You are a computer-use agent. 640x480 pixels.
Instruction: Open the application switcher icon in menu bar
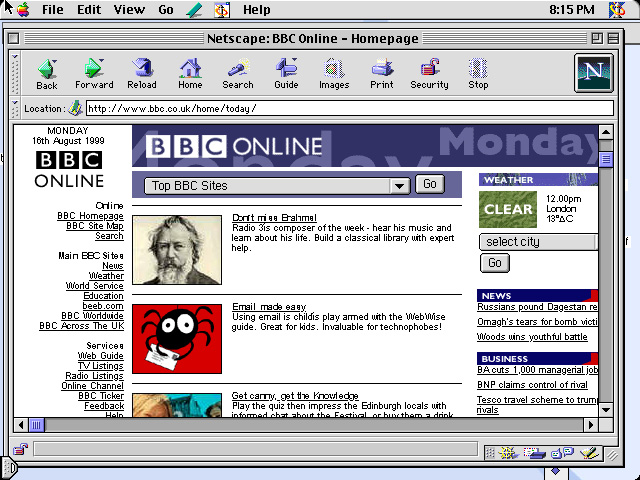[617, 9]
